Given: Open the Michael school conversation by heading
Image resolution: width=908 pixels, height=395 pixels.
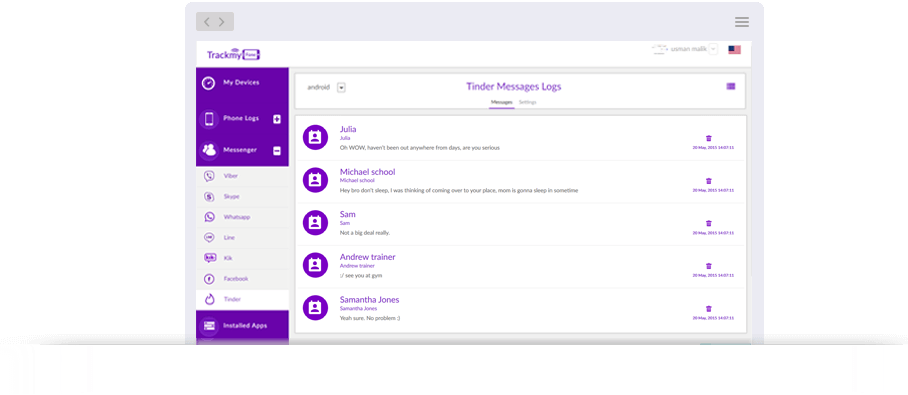Looking at the screenshot, I should (x=368, y=172).
